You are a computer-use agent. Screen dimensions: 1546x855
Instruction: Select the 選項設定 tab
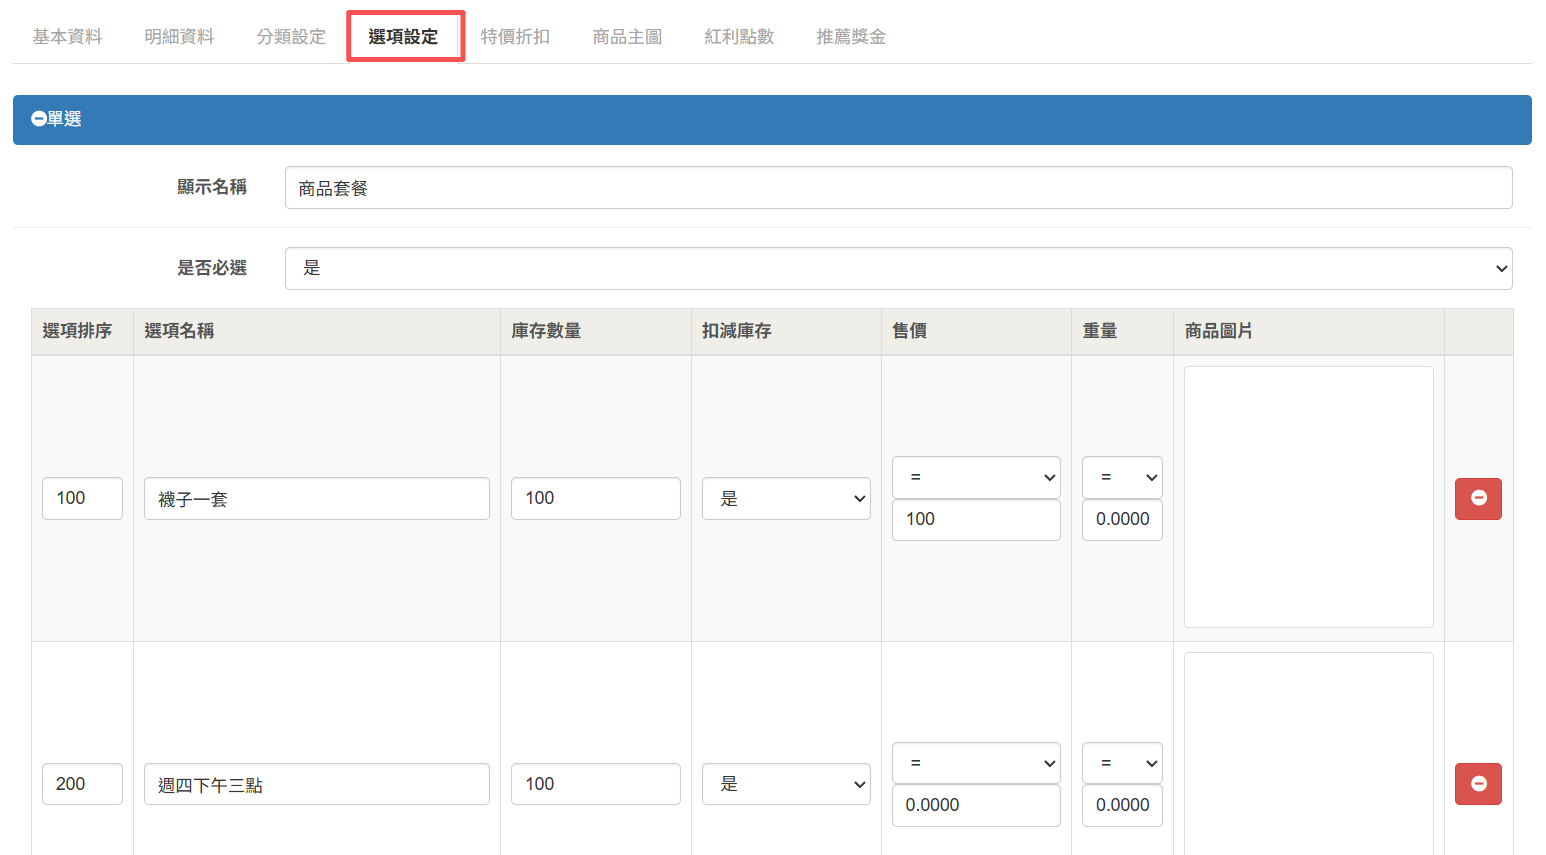coord(403,37)
